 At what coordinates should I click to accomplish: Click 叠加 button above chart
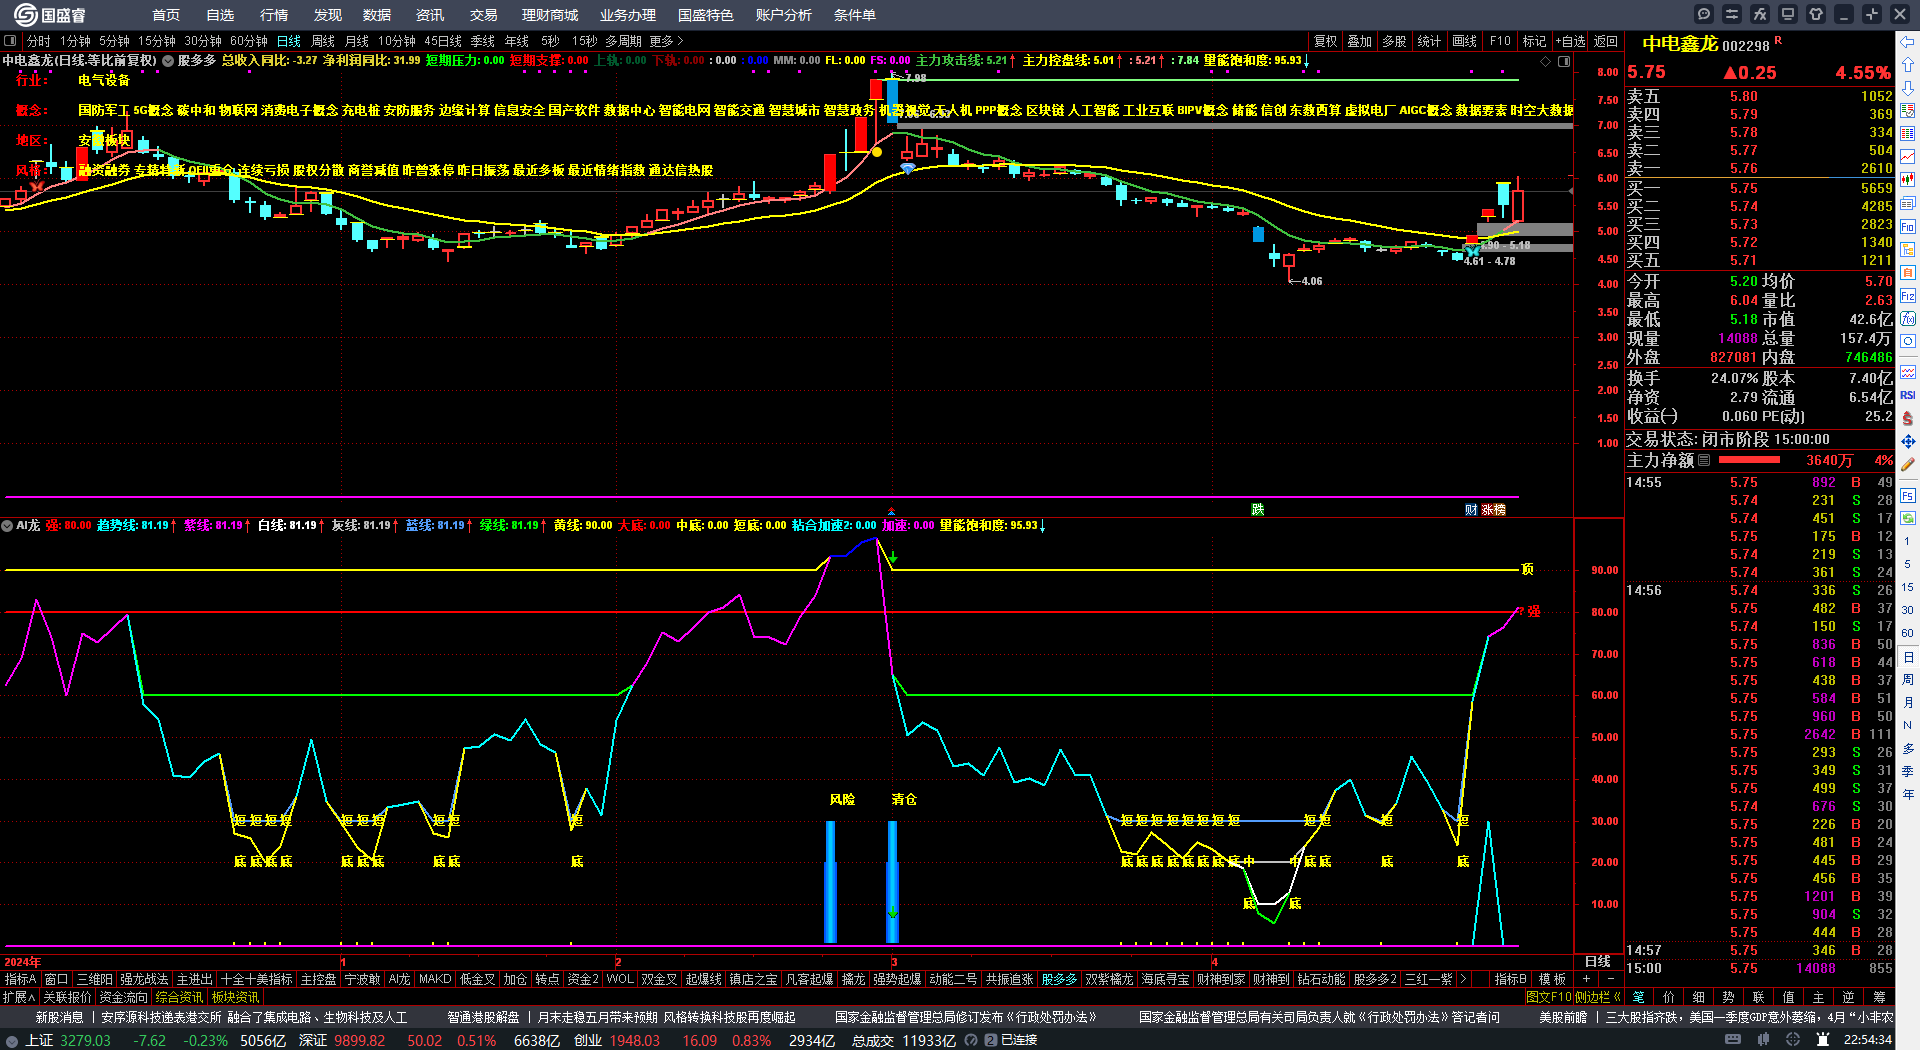[x=1360, y=41]
